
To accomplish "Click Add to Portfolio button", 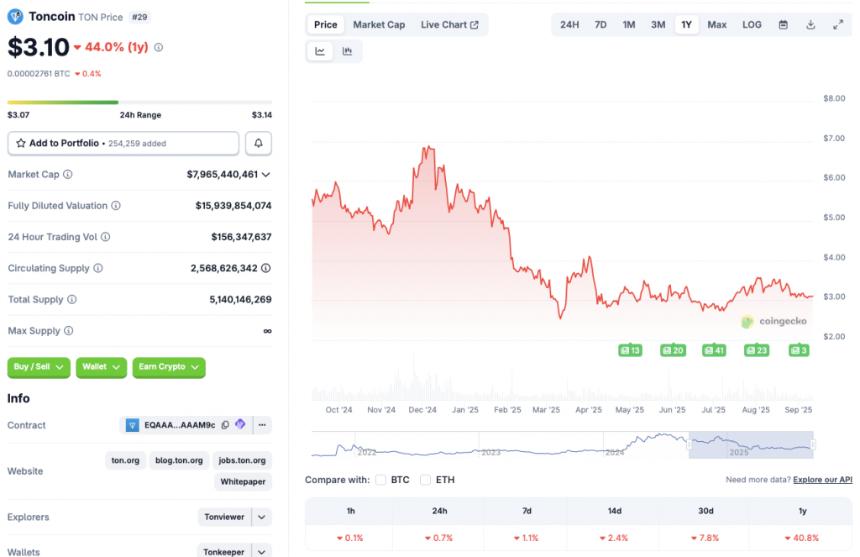I will [123, 143].
